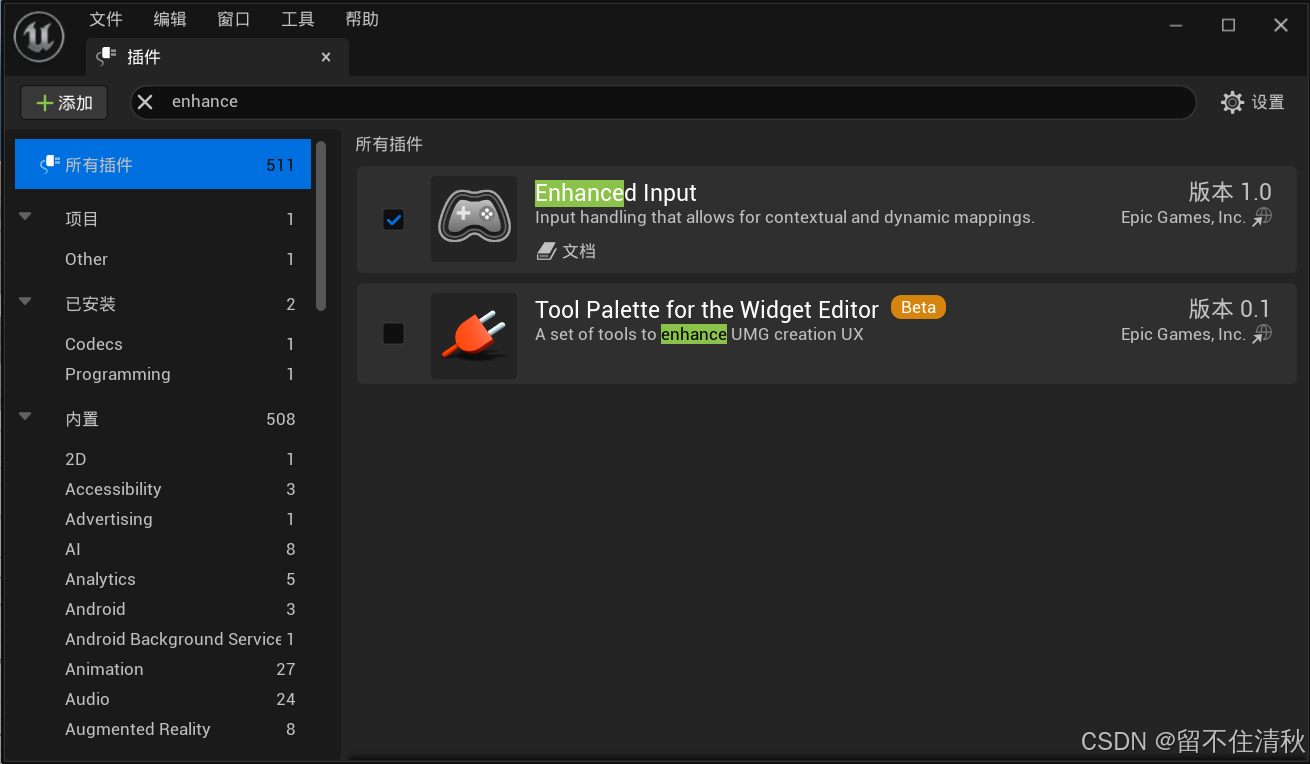The height and width of the screenshot is (764, 1310).
Task: Click the plug icon in 所有插件 row
Action: coord(49,164)
